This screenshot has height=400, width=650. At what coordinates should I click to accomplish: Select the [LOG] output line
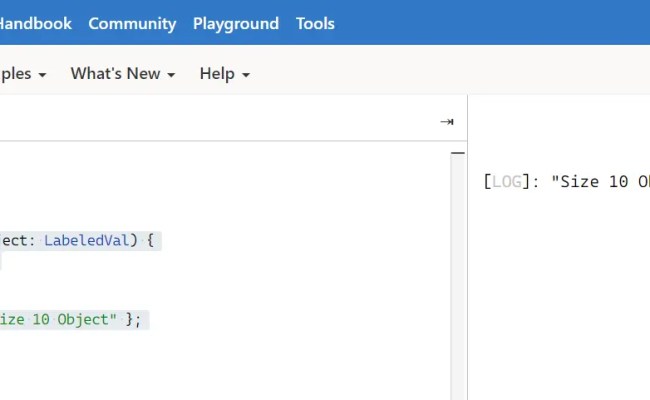pyautogui.click(x=566, y=182)
